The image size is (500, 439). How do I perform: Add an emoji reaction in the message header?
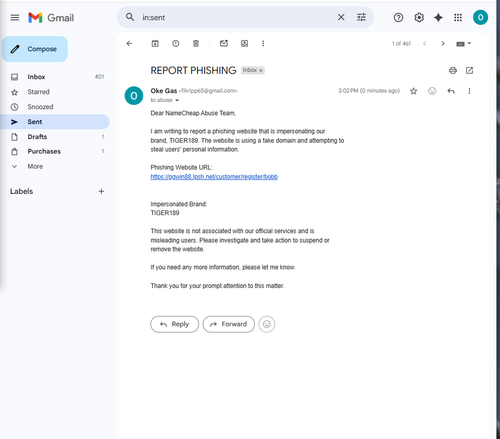click(x=432, y=91)
